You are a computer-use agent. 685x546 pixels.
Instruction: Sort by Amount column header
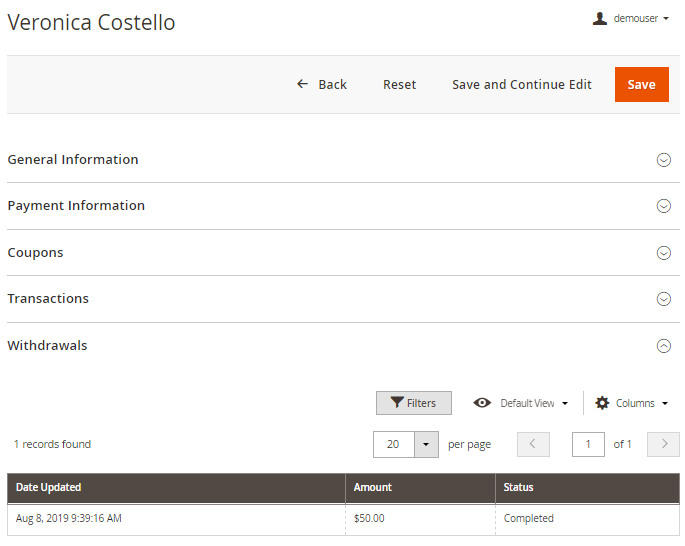point(373,488)
